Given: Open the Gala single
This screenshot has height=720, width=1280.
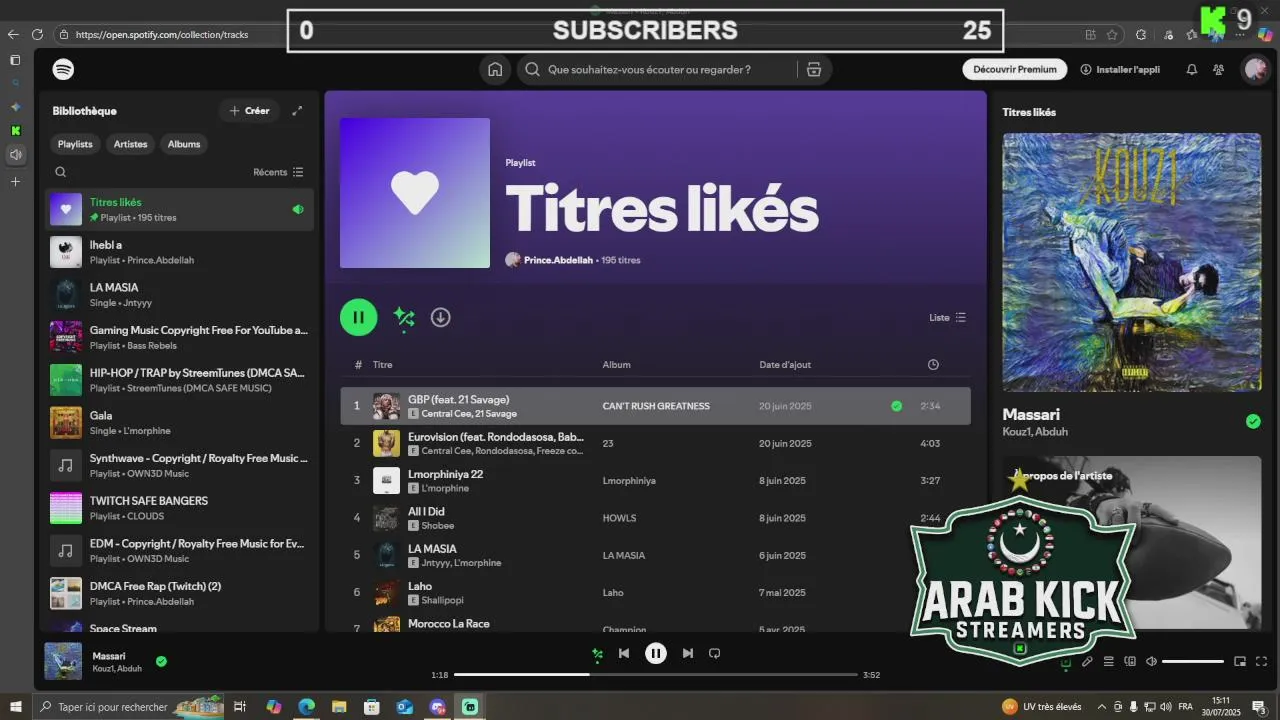Looking at the screenshot, I should point(179,423).
